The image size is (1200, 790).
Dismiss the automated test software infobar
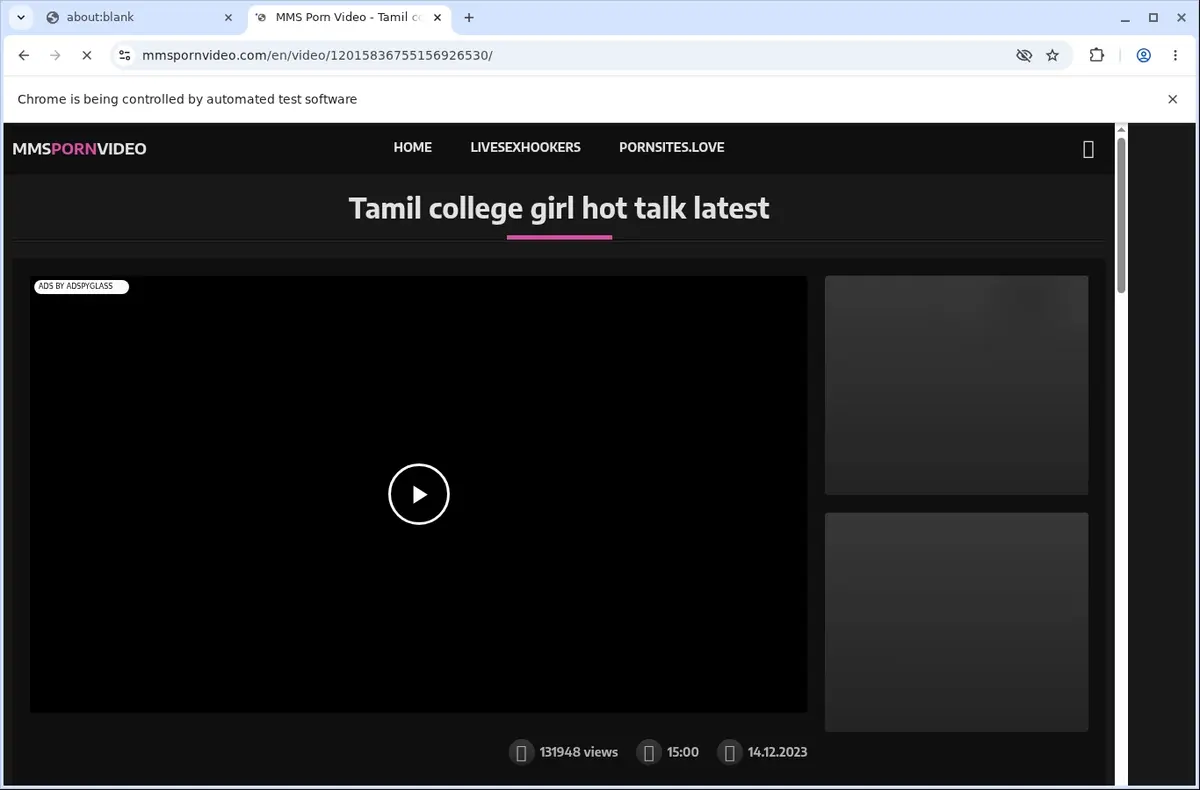tap(1173, 99)
